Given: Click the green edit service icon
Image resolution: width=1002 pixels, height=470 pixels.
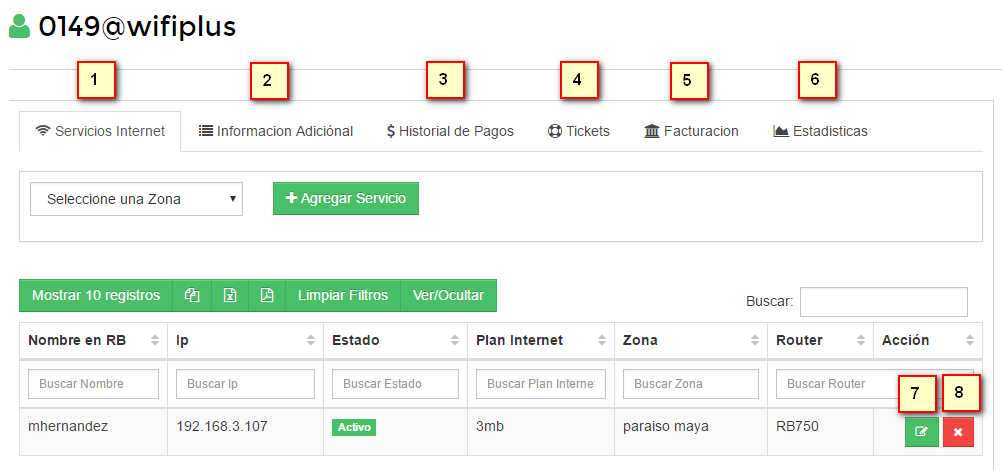Looking at the screenshot, I should pos(921,432).
